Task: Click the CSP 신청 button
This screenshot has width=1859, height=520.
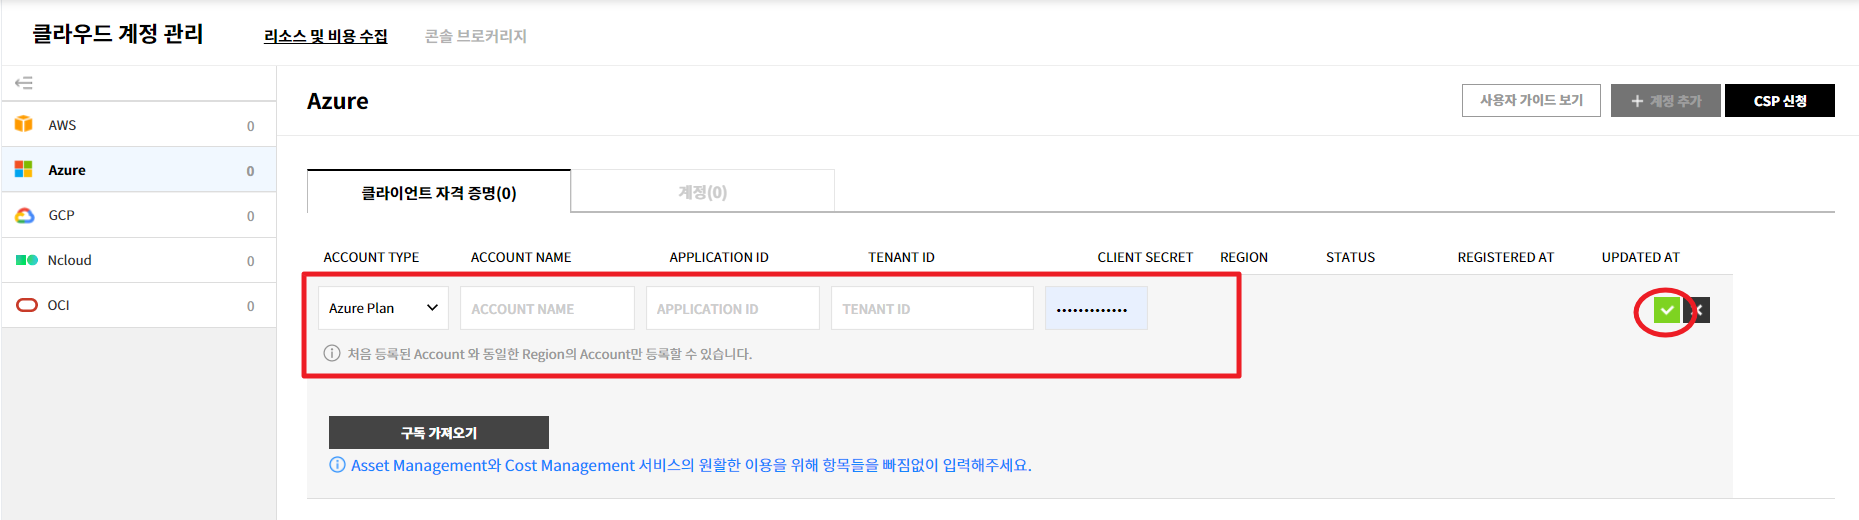Action: pyautogui.click(x=1779, y=100)
